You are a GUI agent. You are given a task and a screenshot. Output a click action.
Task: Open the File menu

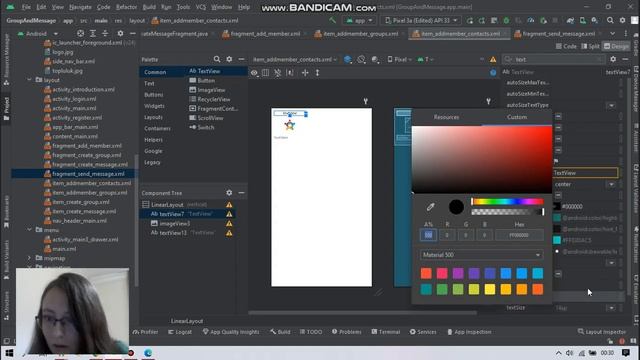(26, 7)
